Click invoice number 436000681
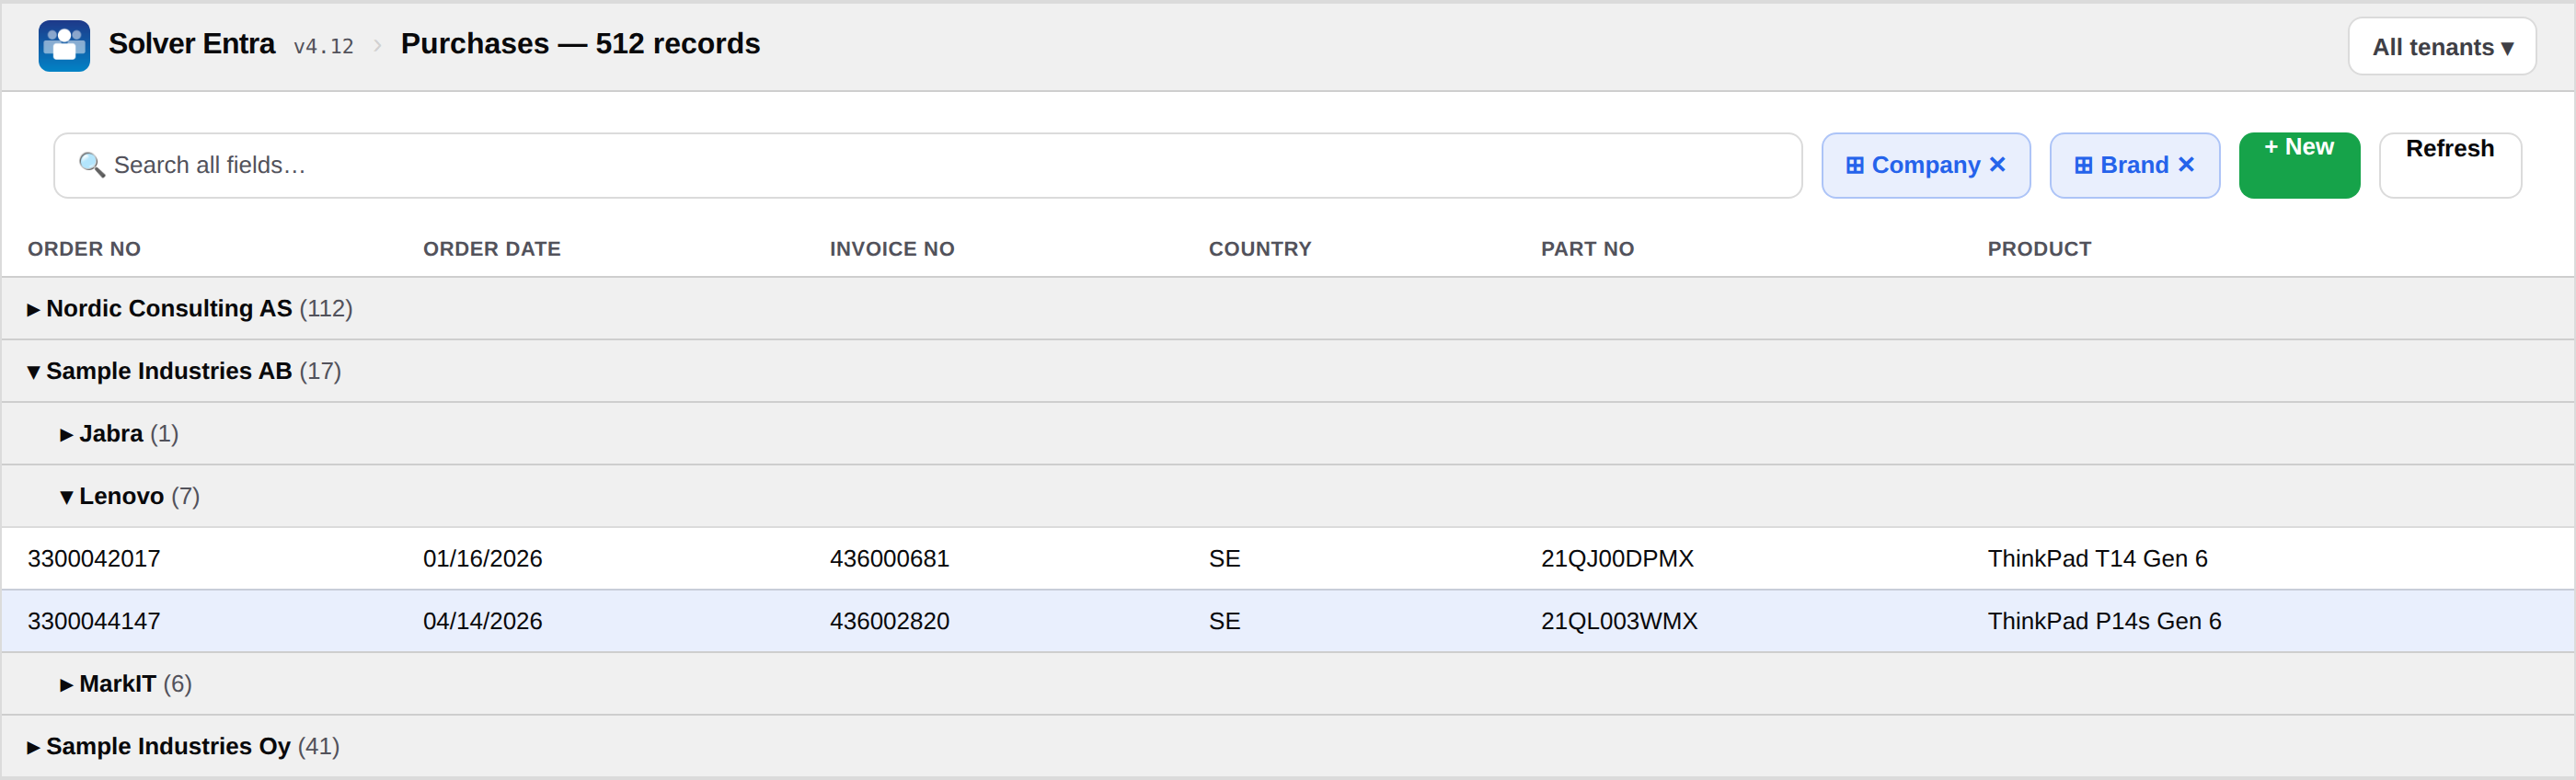The height and width of the screenshot is (780, 2576). (889, 559)
